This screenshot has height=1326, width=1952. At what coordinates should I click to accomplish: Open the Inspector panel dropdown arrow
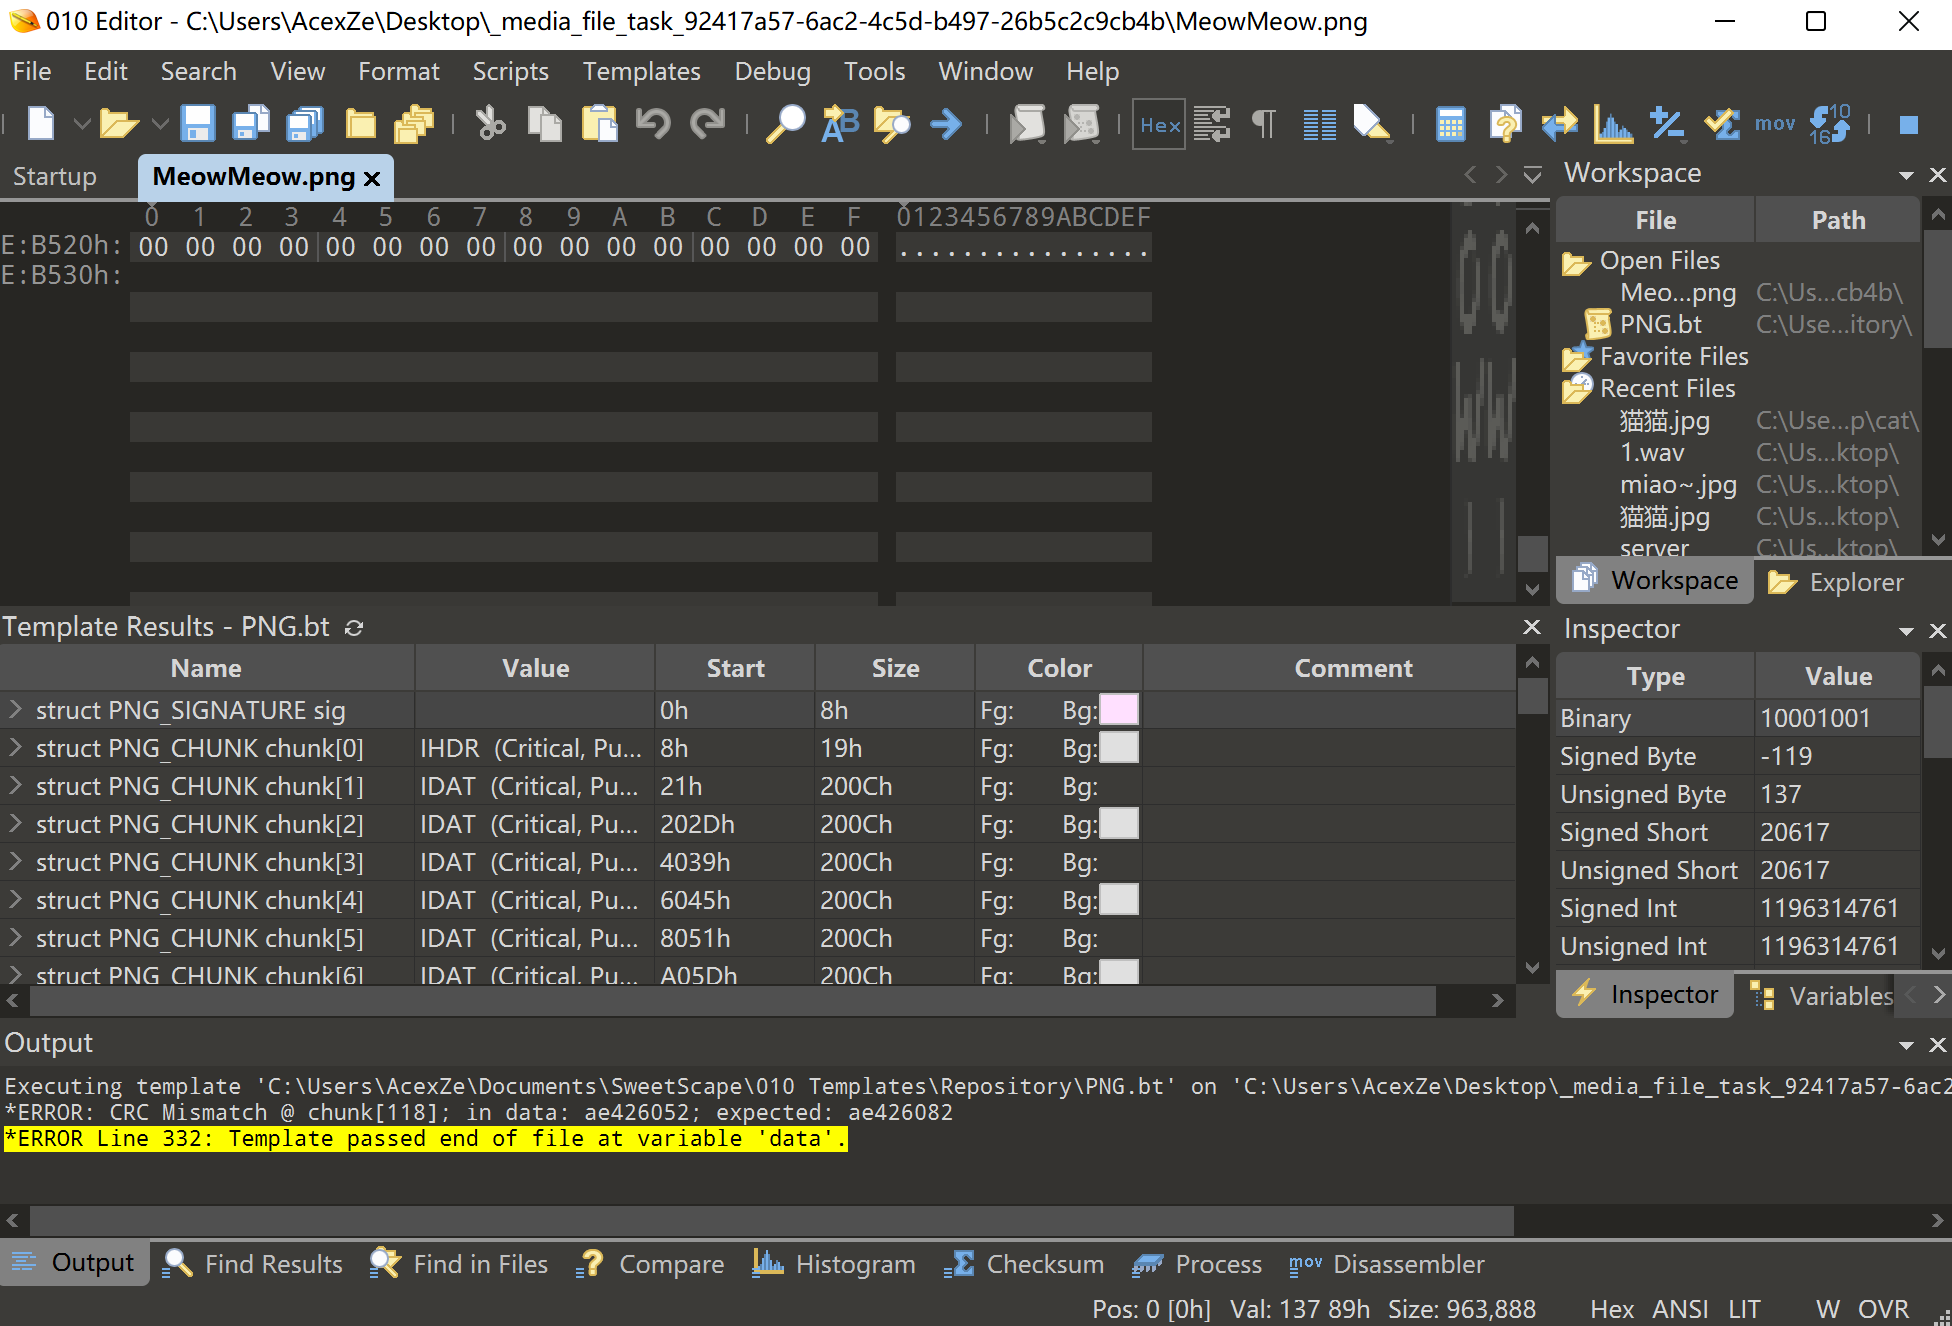tap(1906, 631)
